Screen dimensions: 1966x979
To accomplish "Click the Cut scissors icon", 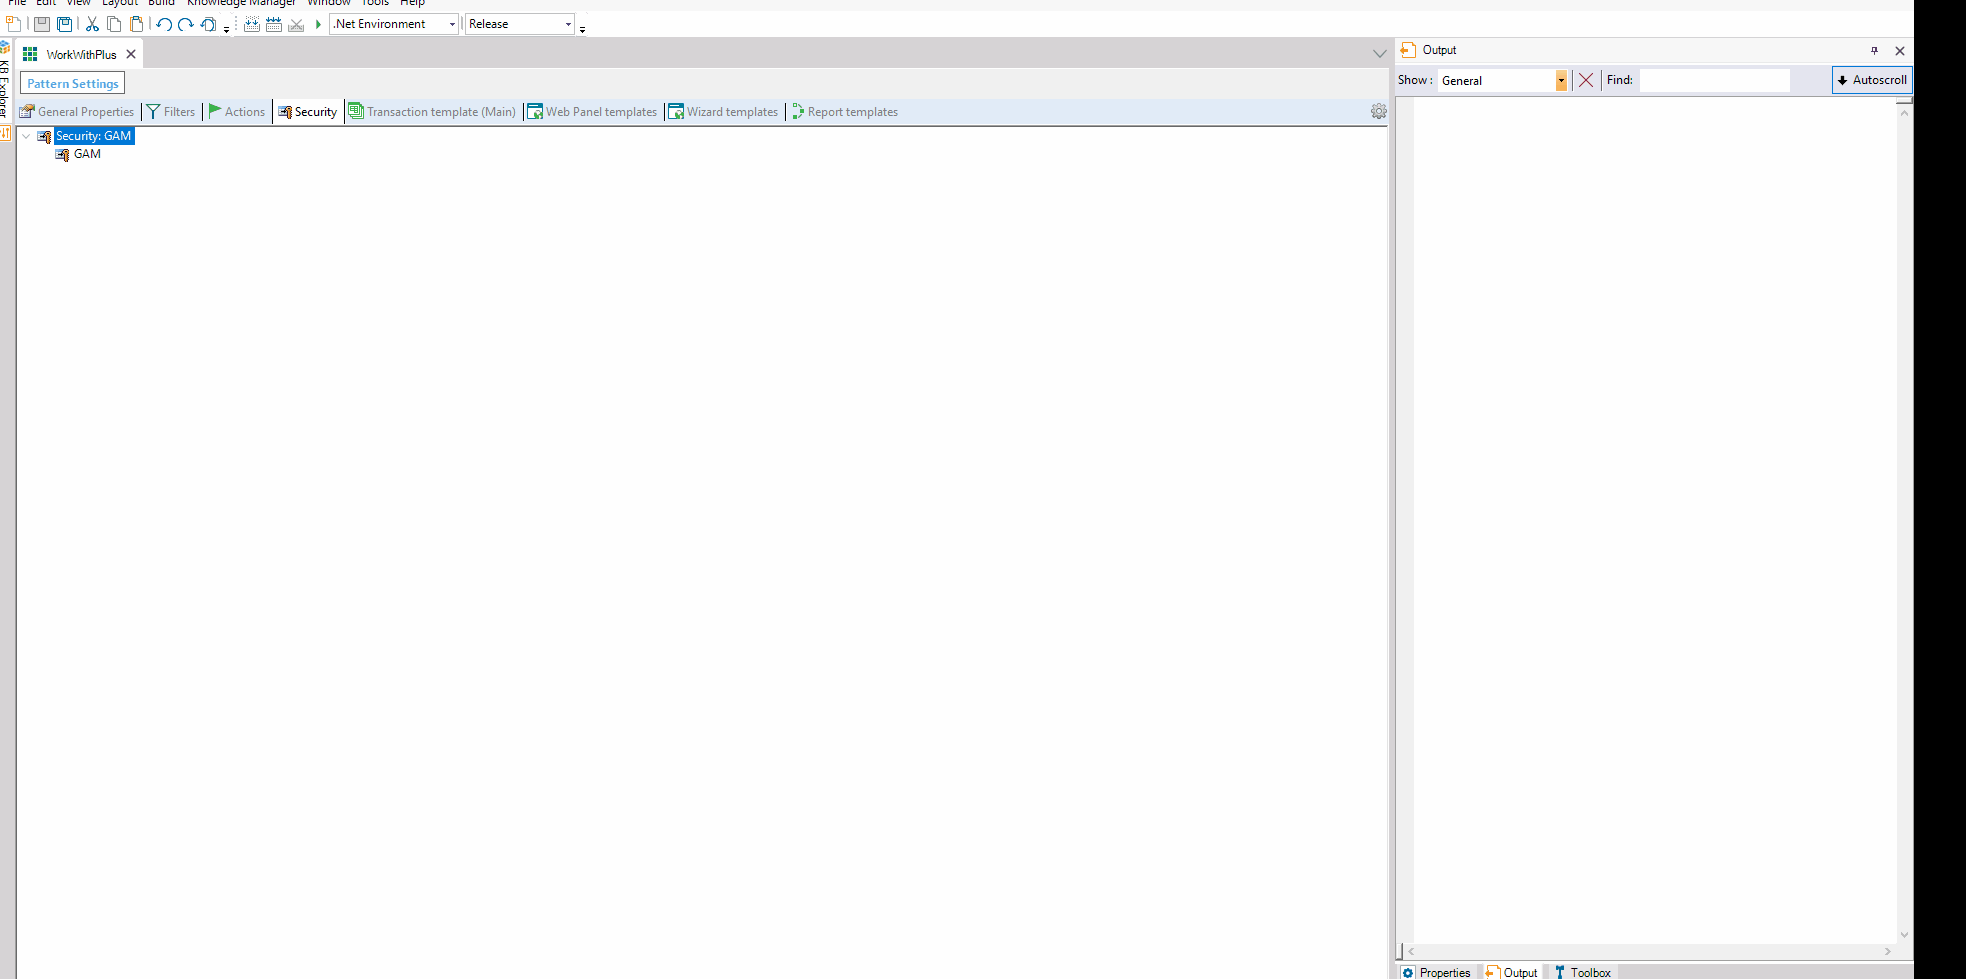I will [x=92, y=24].
